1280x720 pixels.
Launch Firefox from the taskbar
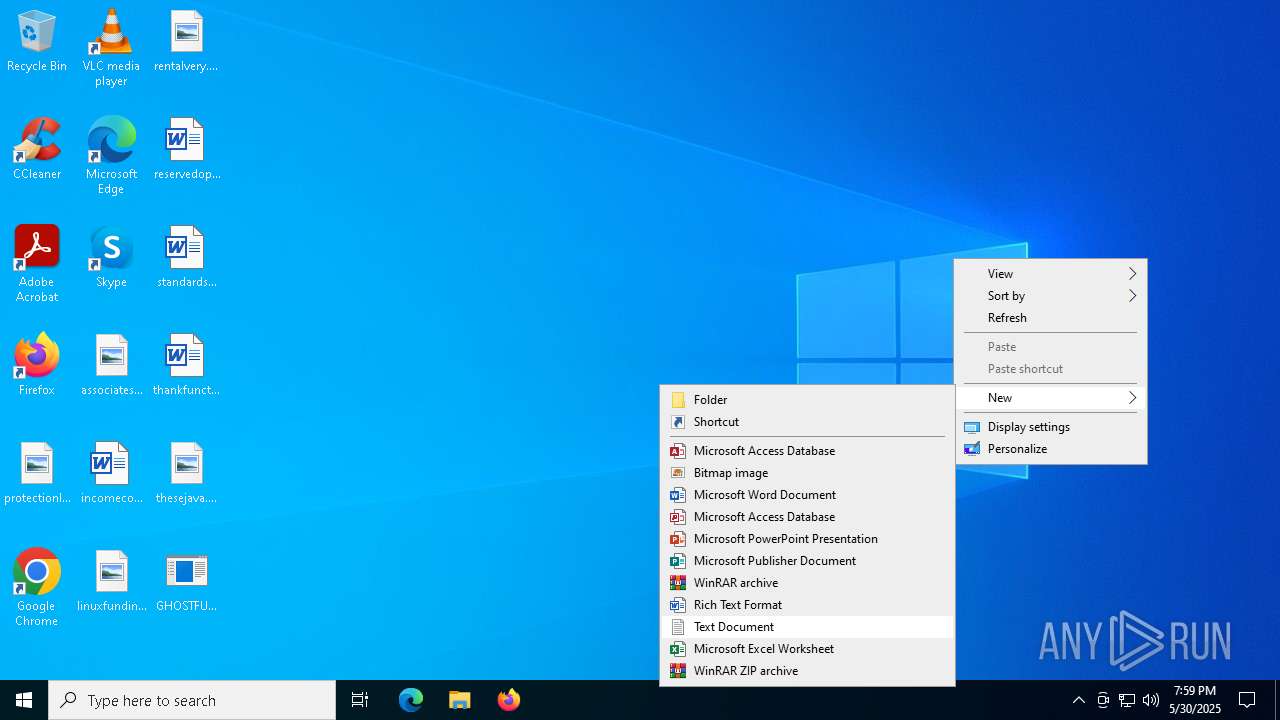(x=509, y=700)
